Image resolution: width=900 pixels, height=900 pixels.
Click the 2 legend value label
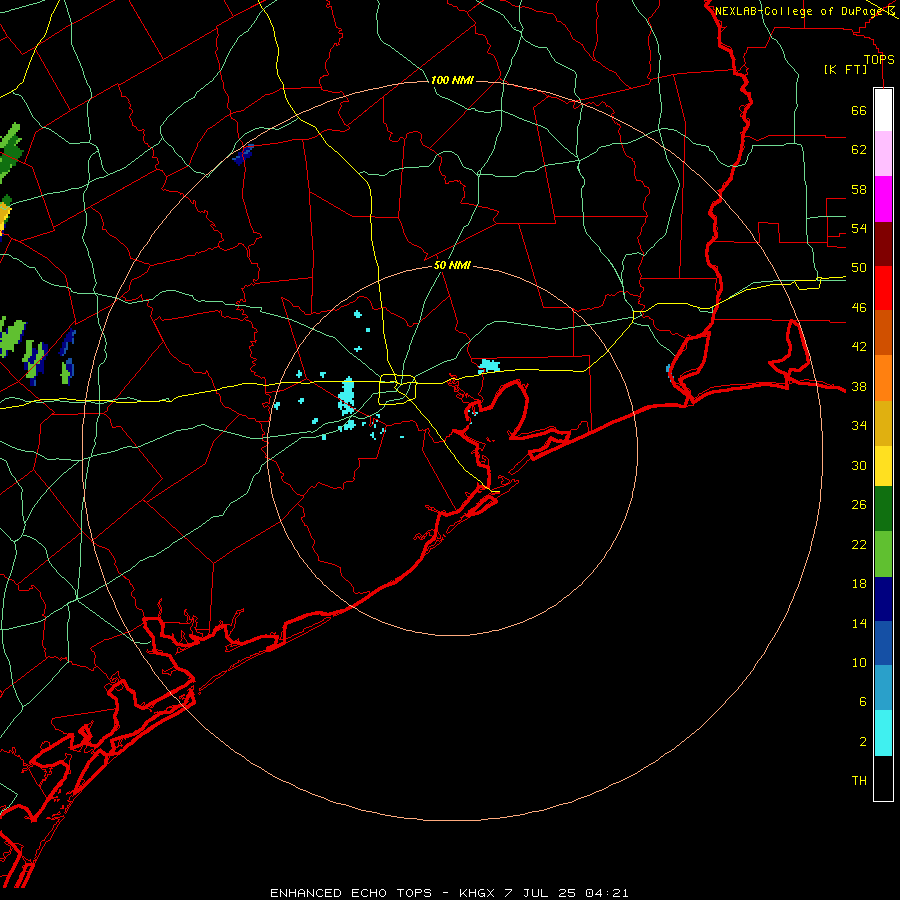pos(862,741)
